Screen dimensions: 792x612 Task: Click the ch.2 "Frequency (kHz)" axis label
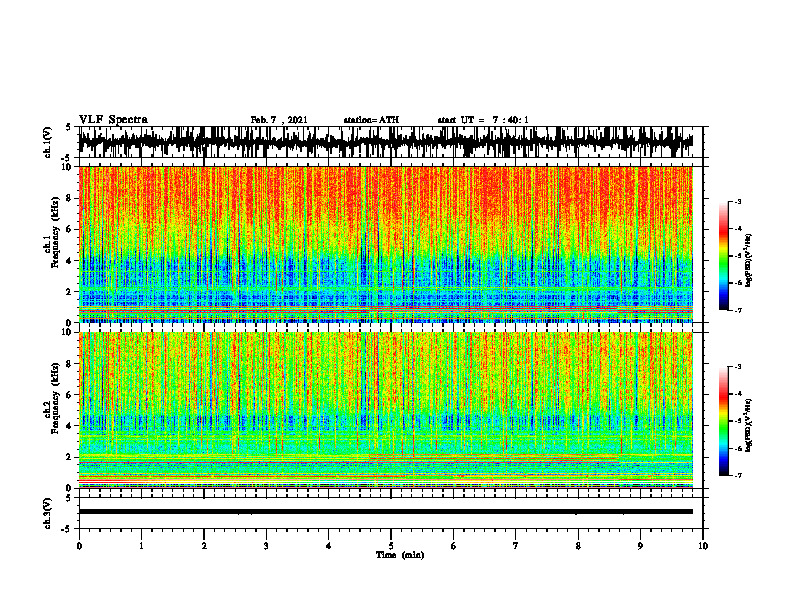(56, 398)
